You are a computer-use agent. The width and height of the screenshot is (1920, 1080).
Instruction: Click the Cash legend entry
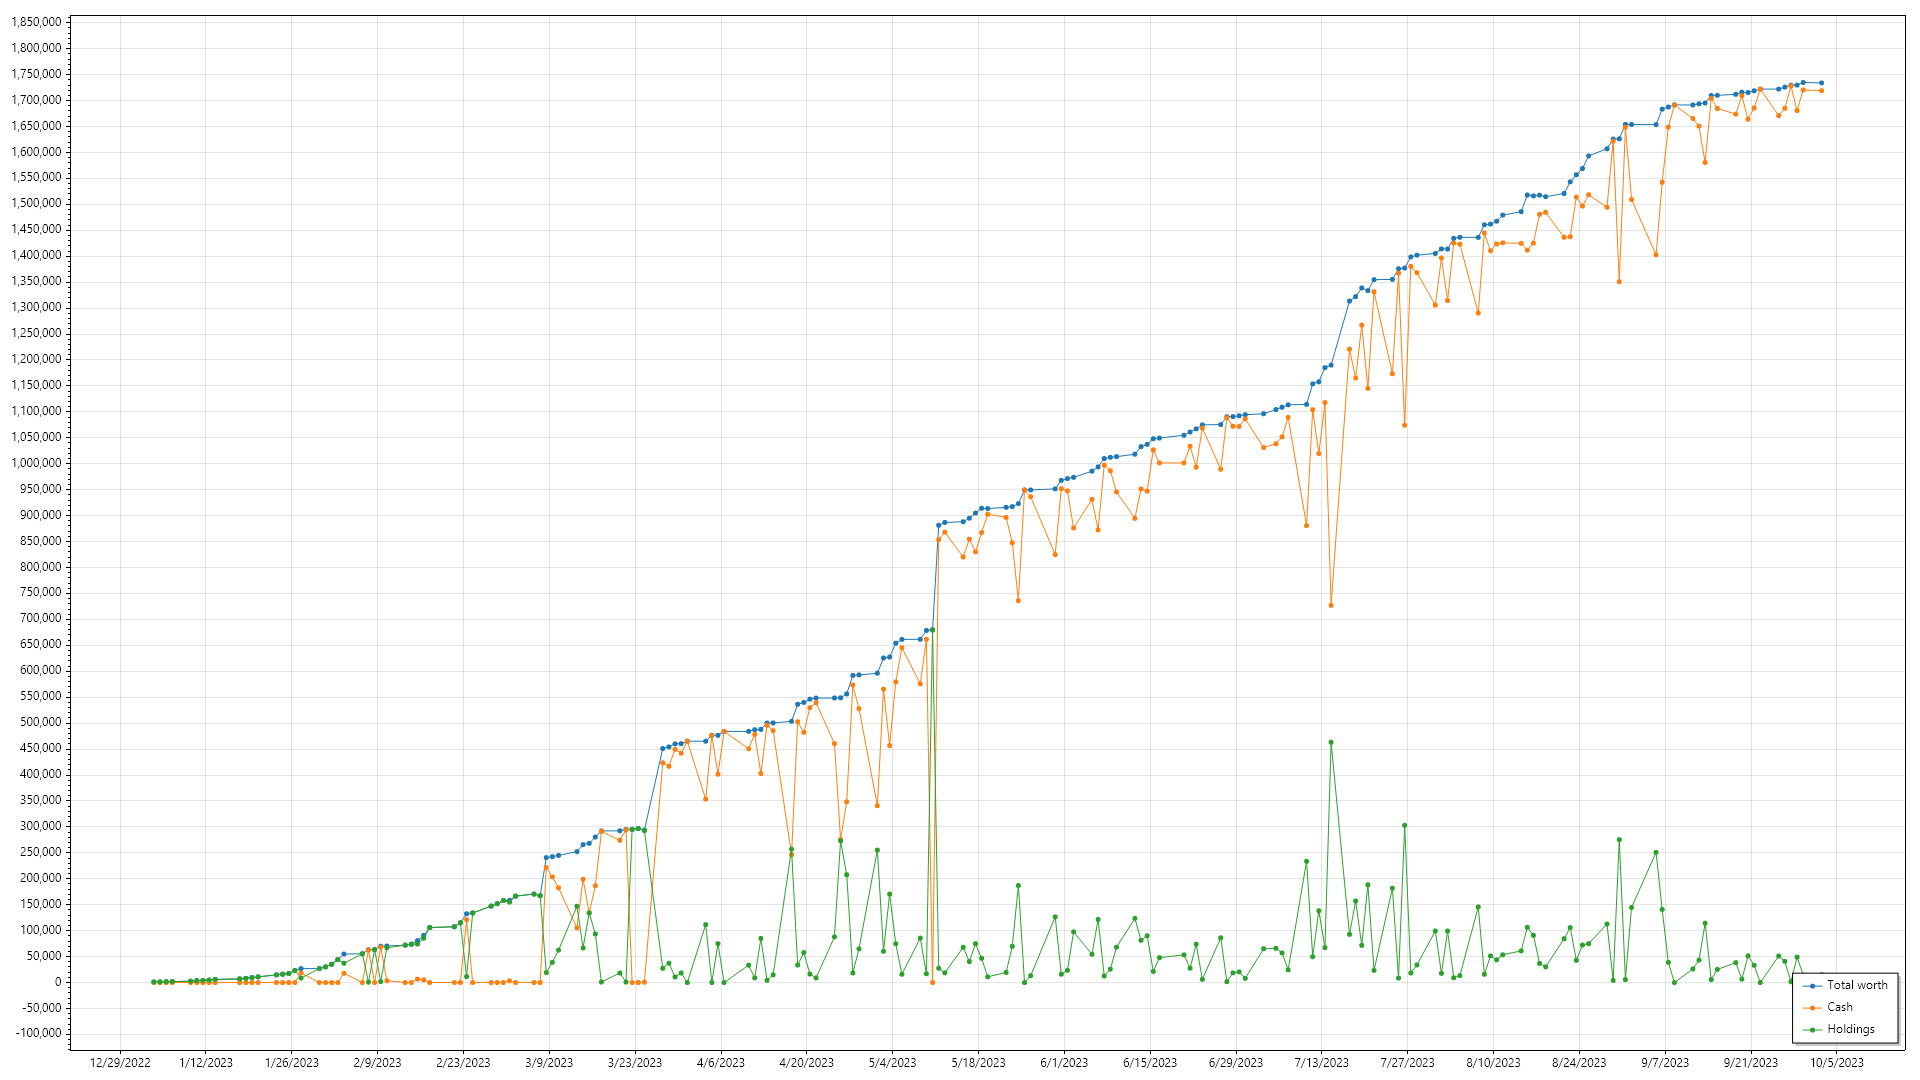(x=1828, y=1007)
